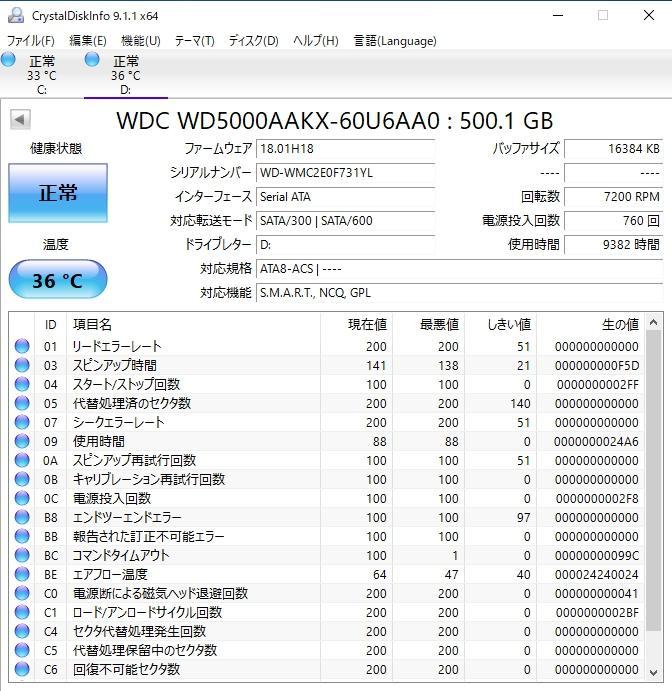Click raw value 0000000024A6
Viewport: 672px width, 691px height.
pyautogui.click(x=596, y=442)
